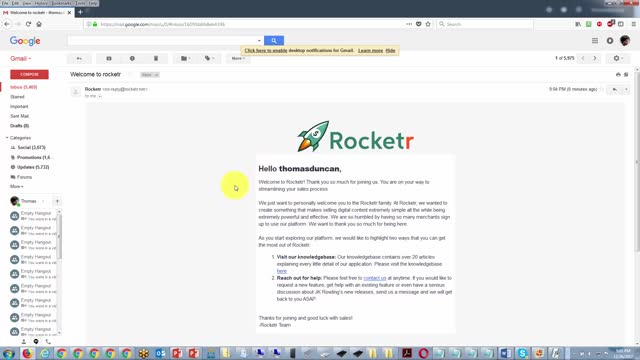Click the 'contact us' link
The image size is (640, 360).
(x=375, y=278)
